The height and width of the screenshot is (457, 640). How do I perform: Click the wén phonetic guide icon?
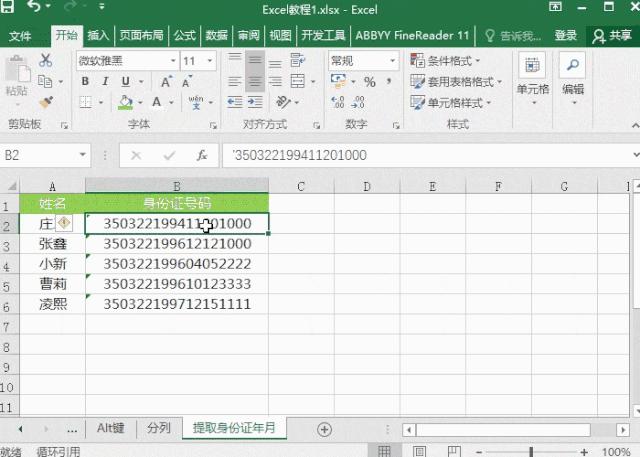196,102
